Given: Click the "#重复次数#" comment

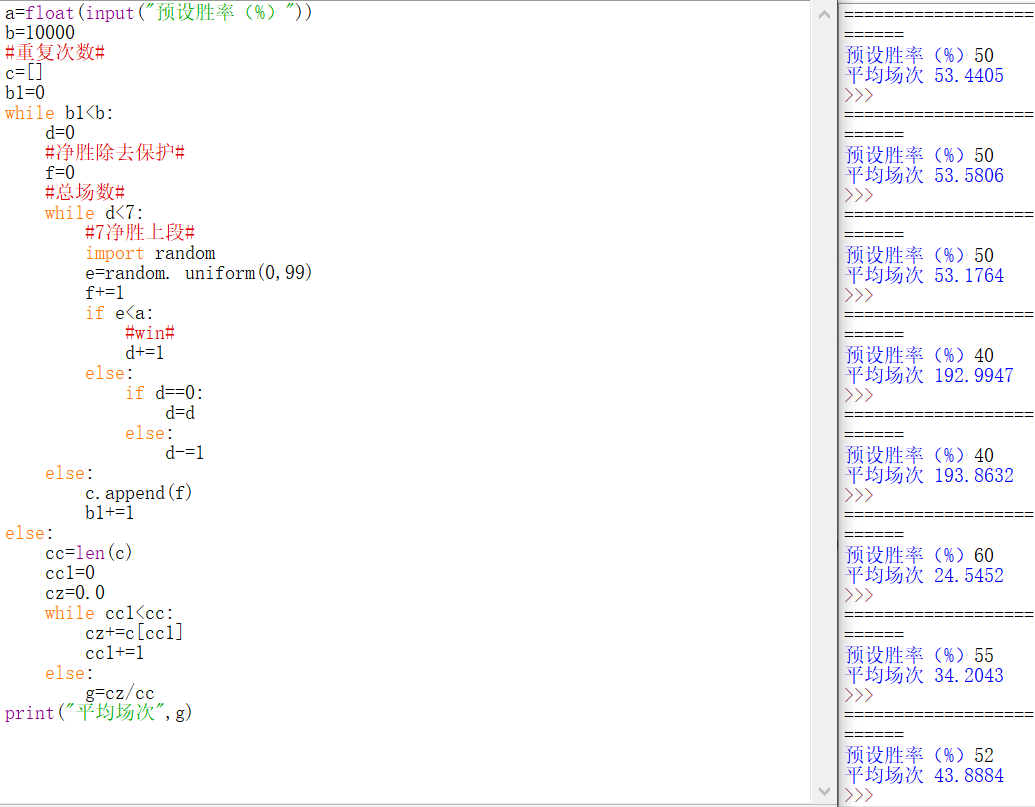Looking at the screenshot, I should point(55,53).
